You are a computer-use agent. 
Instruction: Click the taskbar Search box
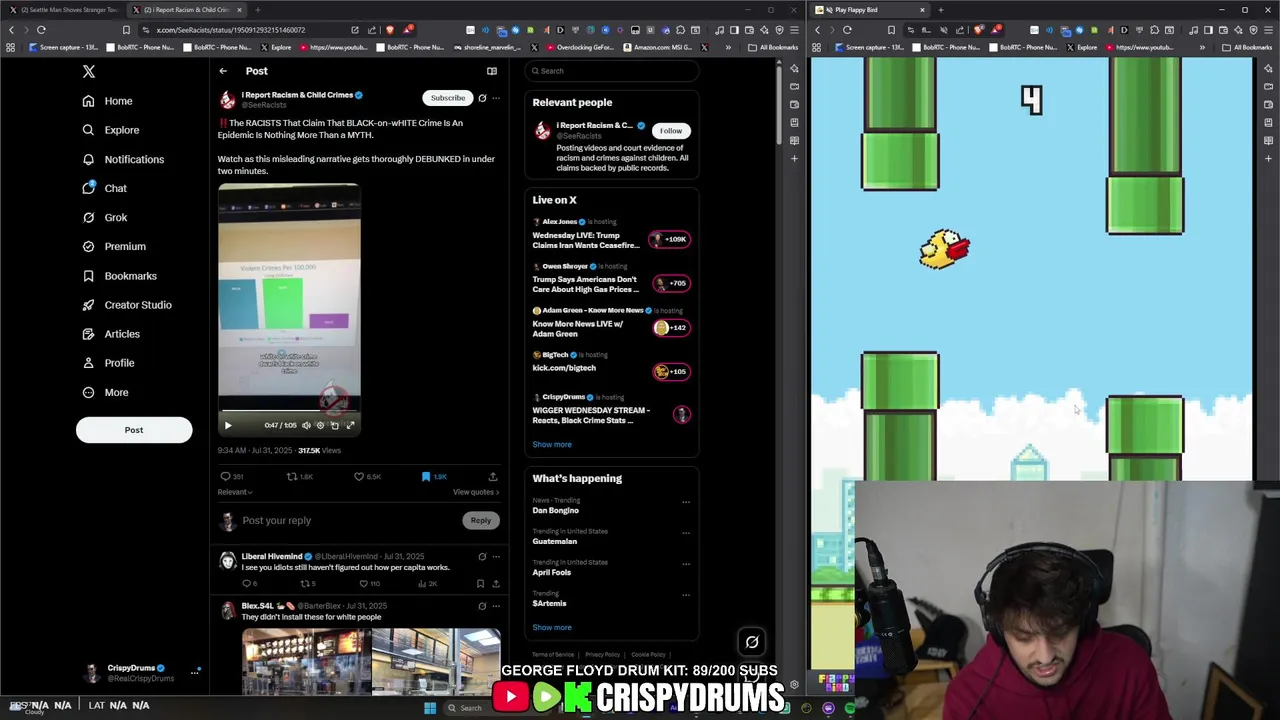470,708
